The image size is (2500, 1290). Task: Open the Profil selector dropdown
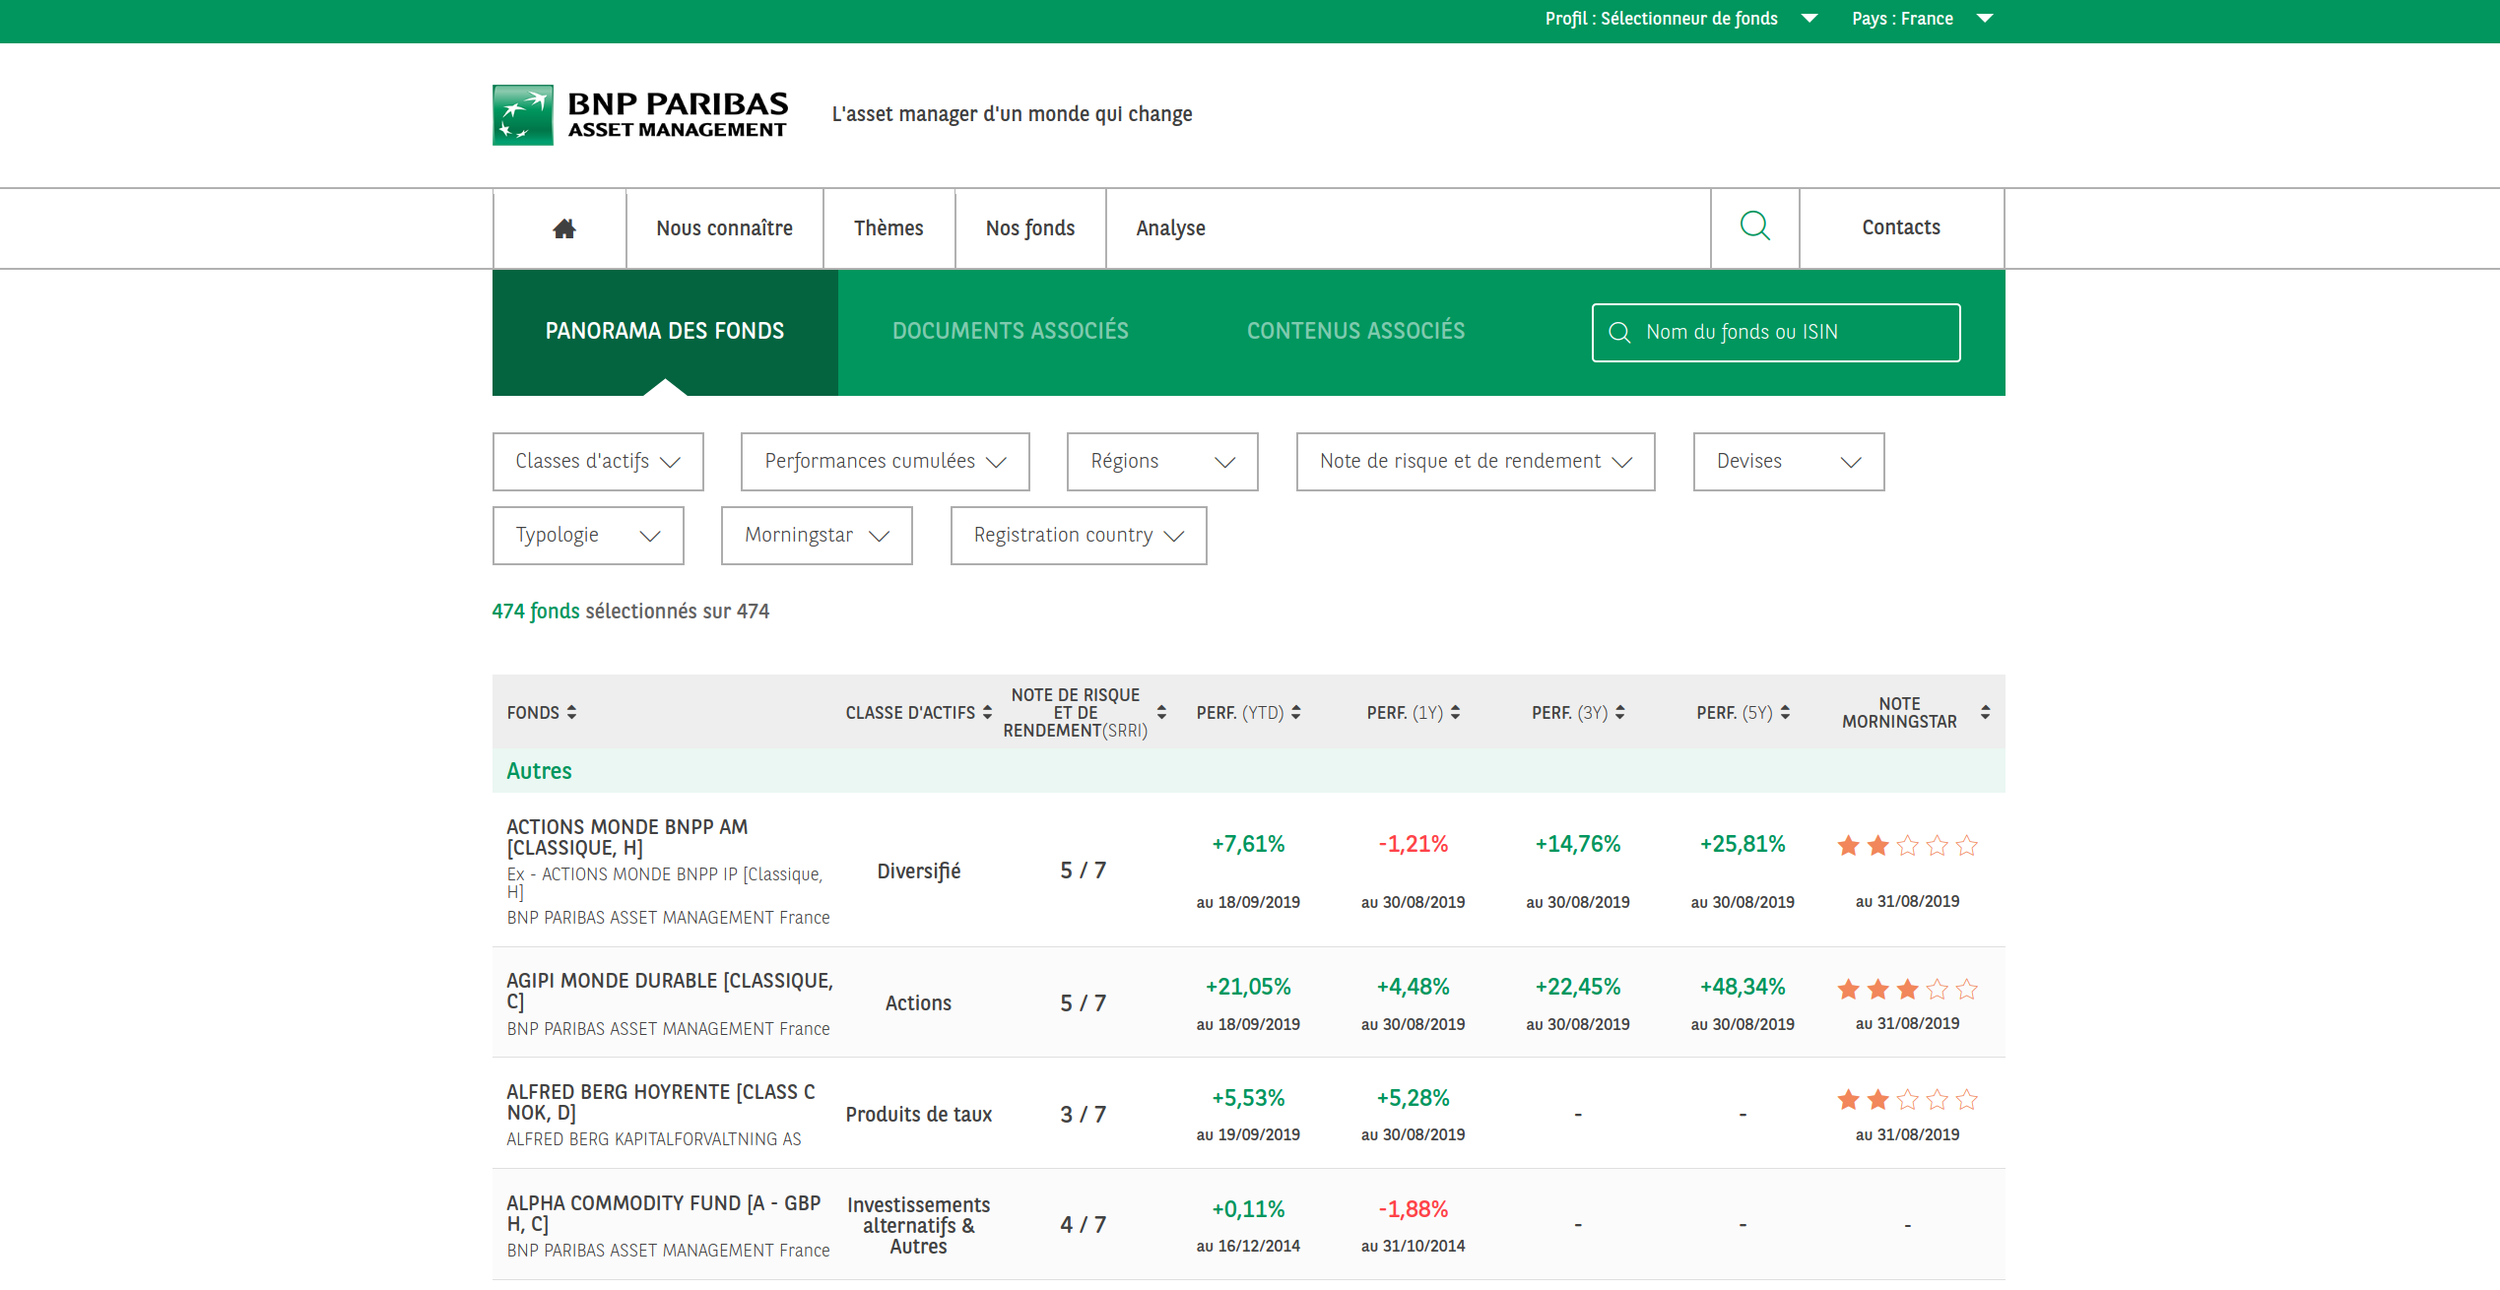tap(1679, 19)
